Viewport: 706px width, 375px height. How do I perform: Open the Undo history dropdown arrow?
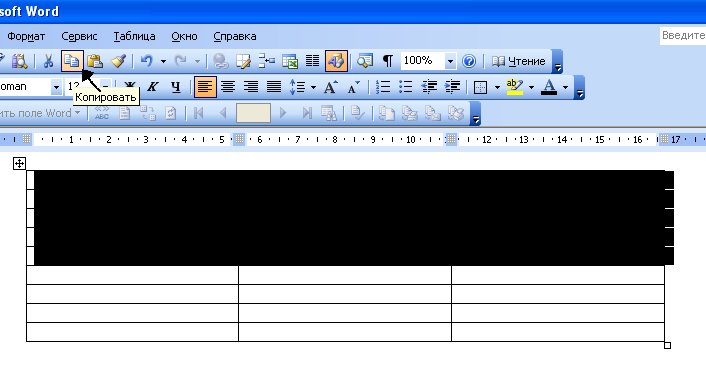pos(163,61)
